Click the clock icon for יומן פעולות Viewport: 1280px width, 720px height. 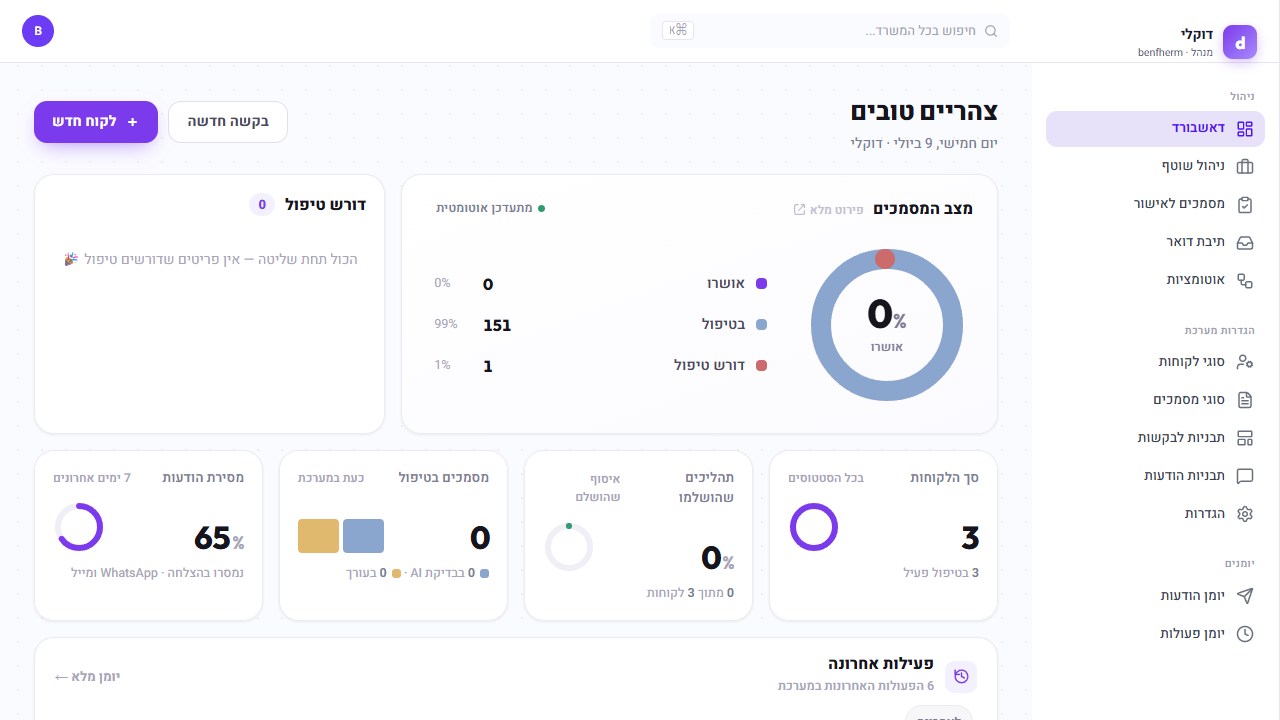click(x=1245, y=634)
